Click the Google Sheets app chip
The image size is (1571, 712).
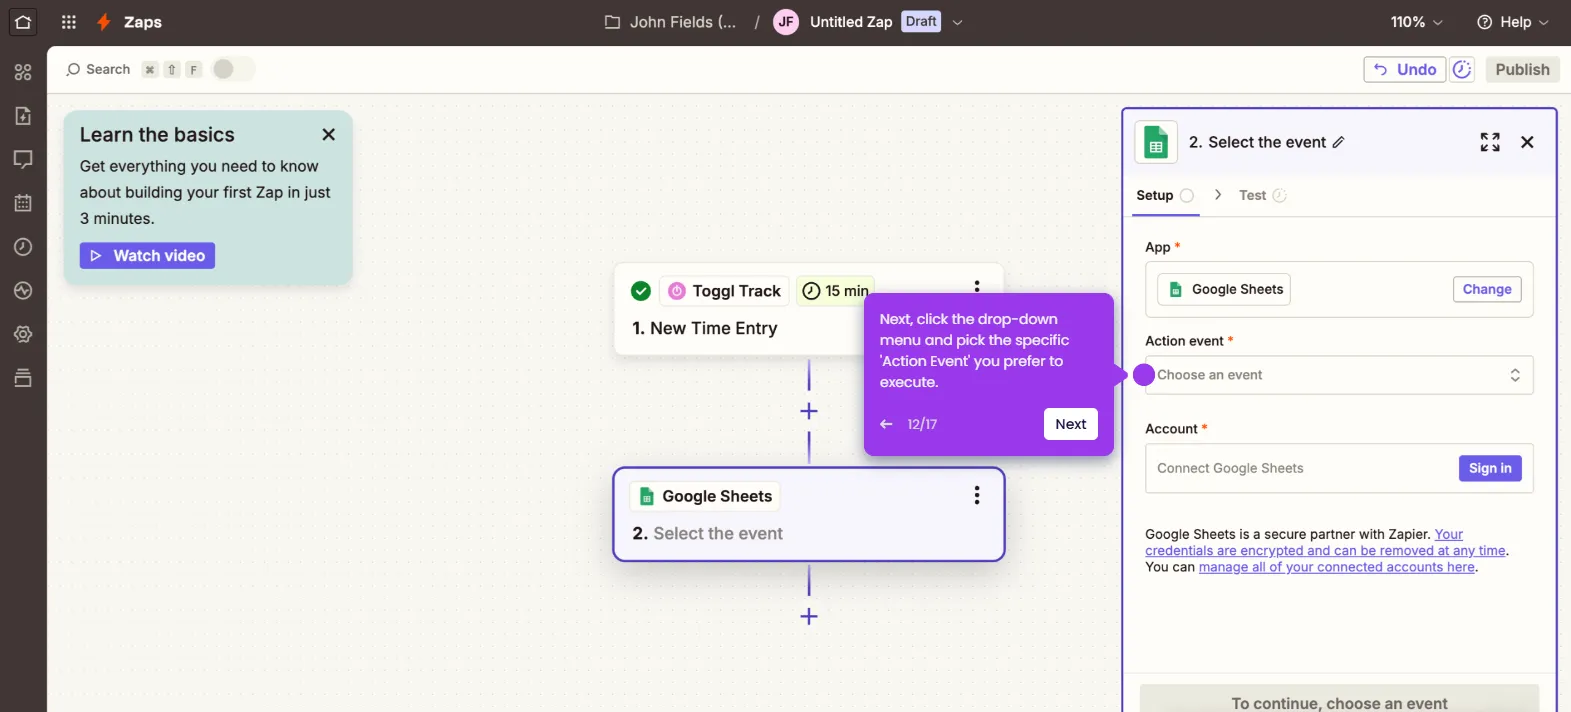[1224, 289]
